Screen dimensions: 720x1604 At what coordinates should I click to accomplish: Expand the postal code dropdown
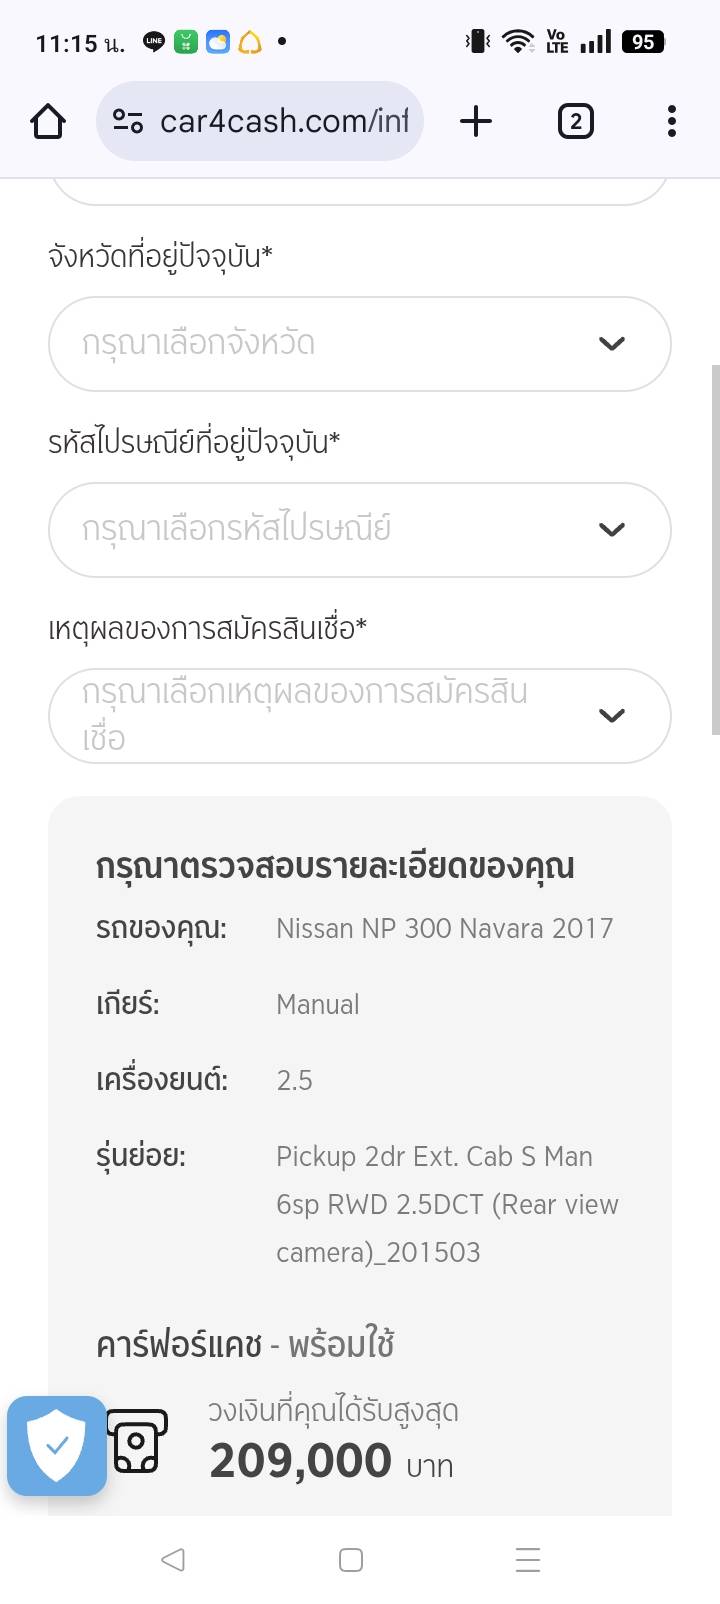pos(330,530)
